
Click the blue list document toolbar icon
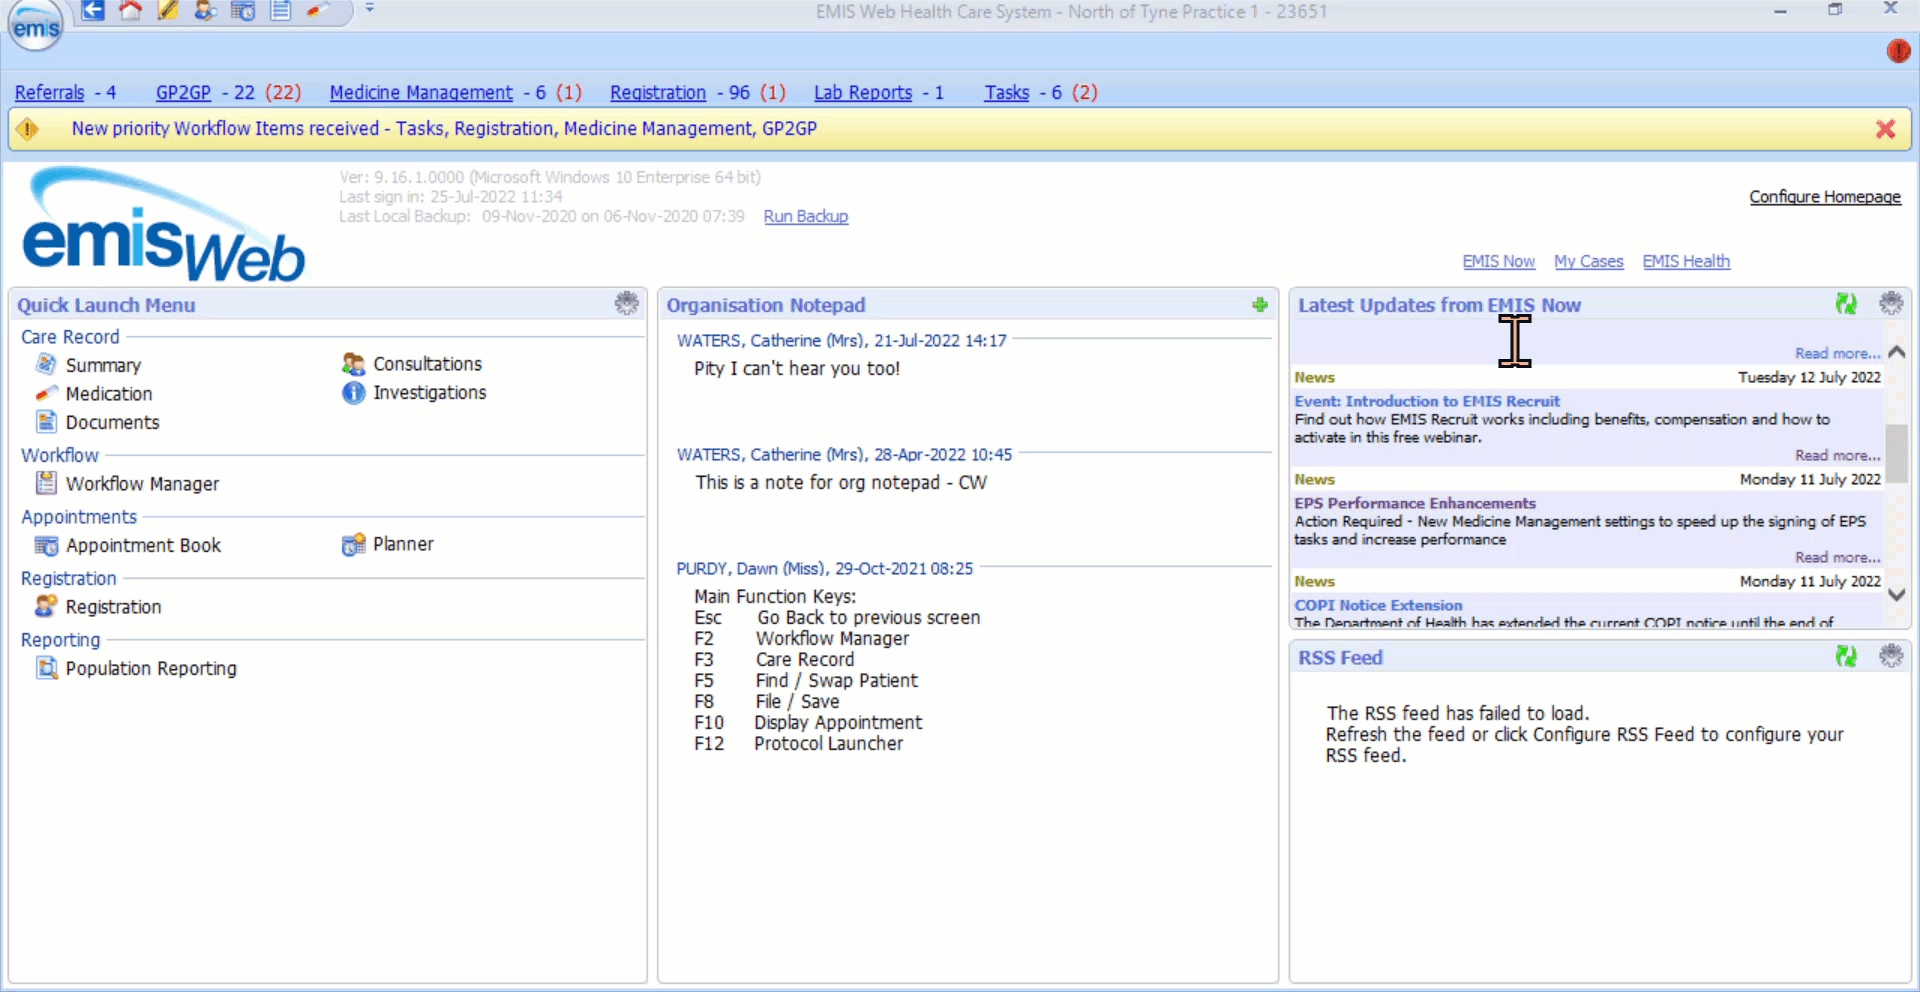281,11
